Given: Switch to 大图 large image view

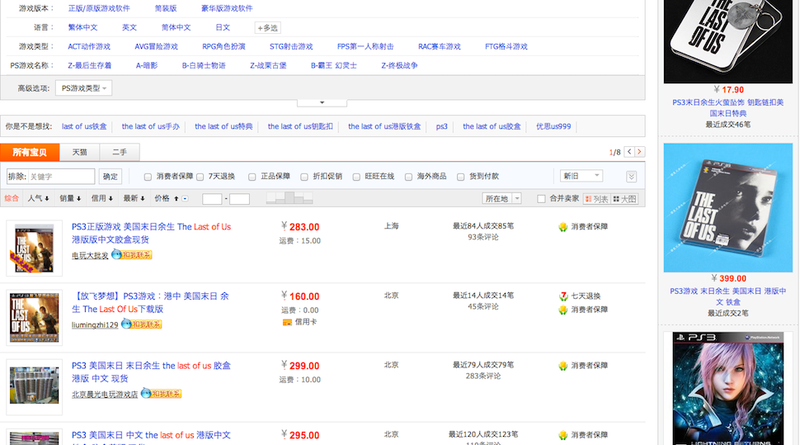Looking at the screenshot, I should 624,199.
